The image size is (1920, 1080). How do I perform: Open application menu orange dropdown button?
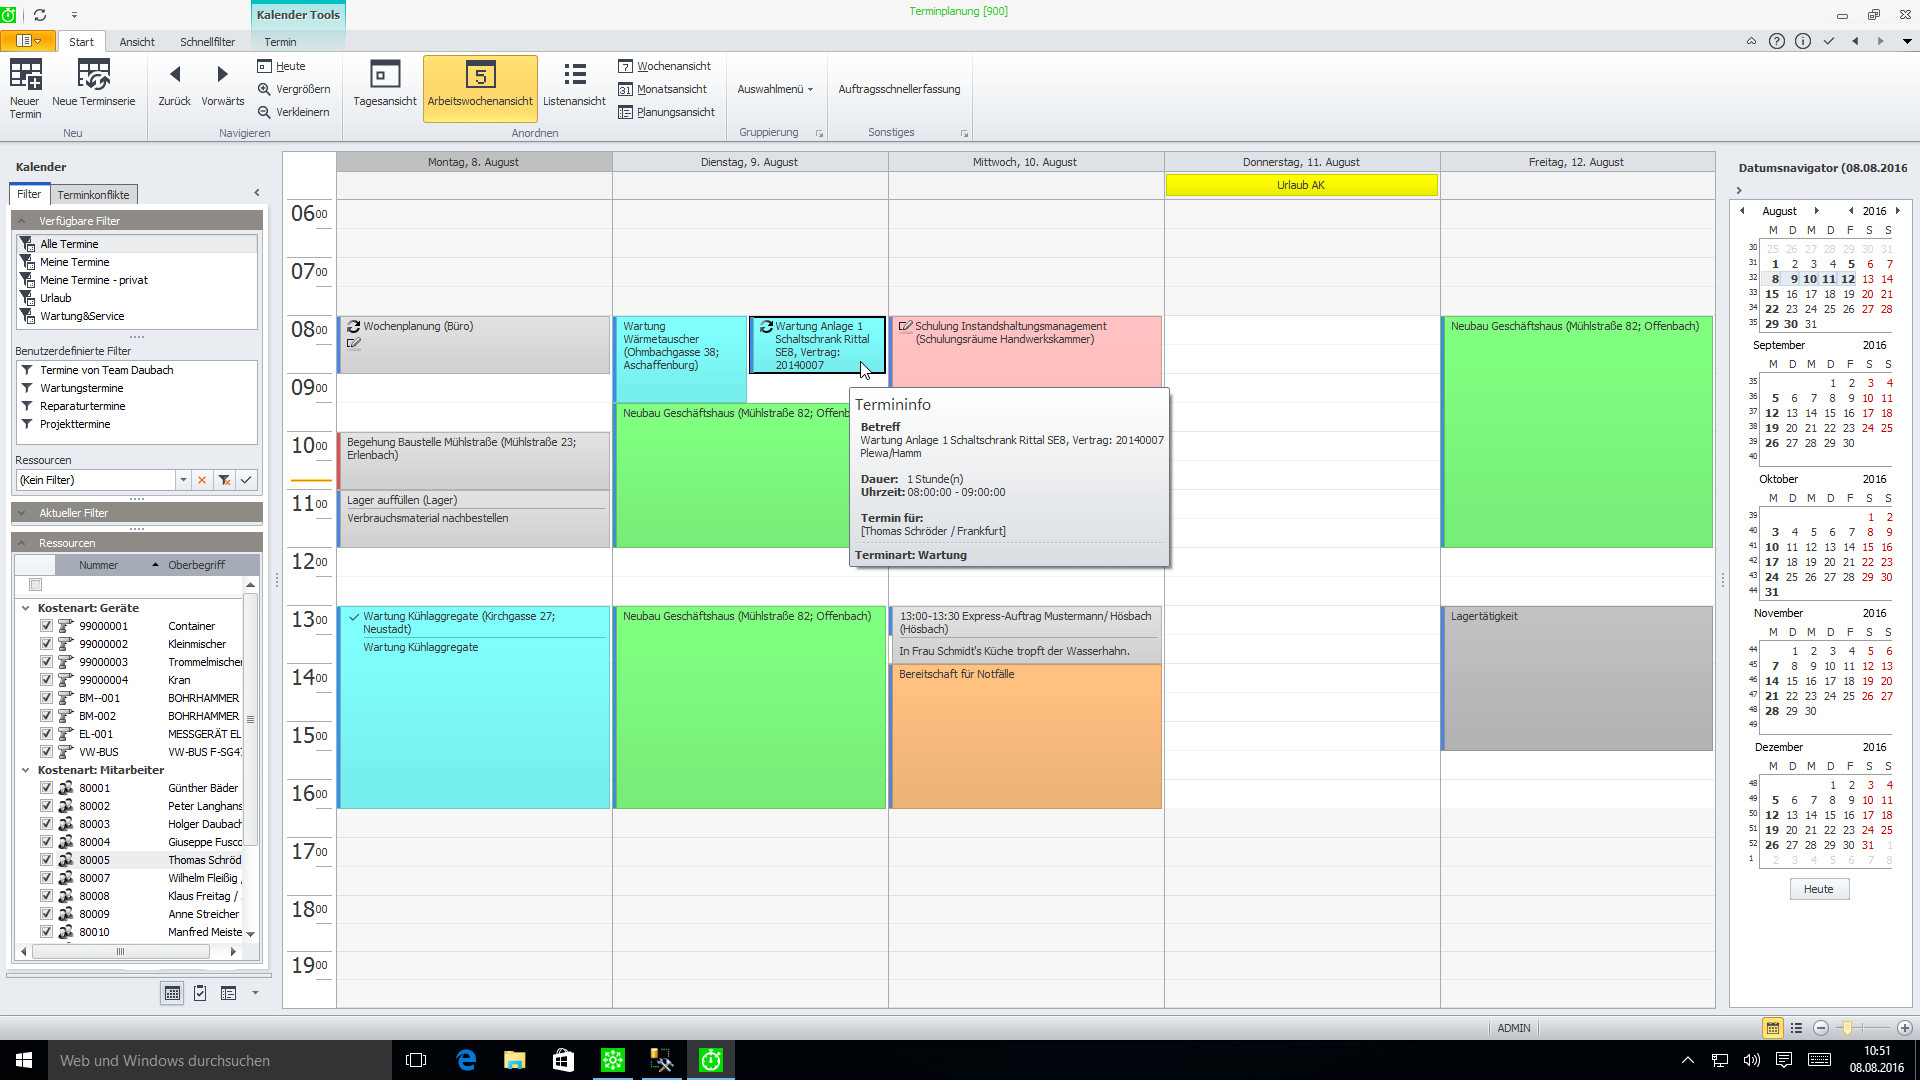click(28, 41)
